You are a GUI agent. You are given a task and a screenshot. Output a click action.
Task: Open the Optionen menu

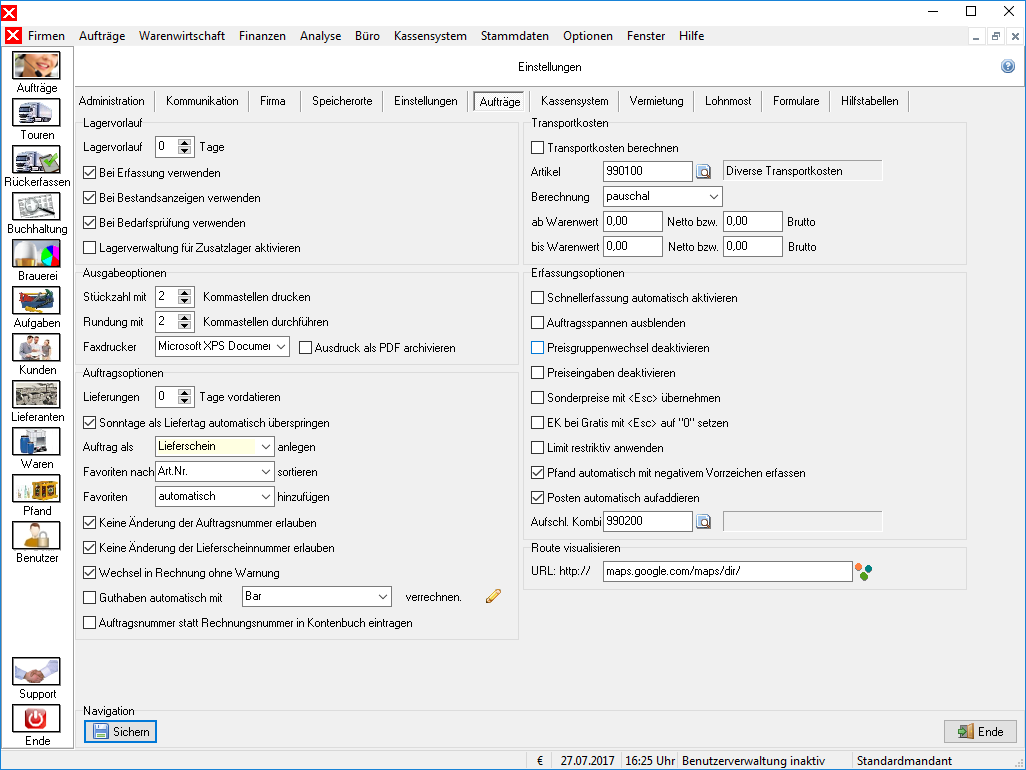(588, 36)
